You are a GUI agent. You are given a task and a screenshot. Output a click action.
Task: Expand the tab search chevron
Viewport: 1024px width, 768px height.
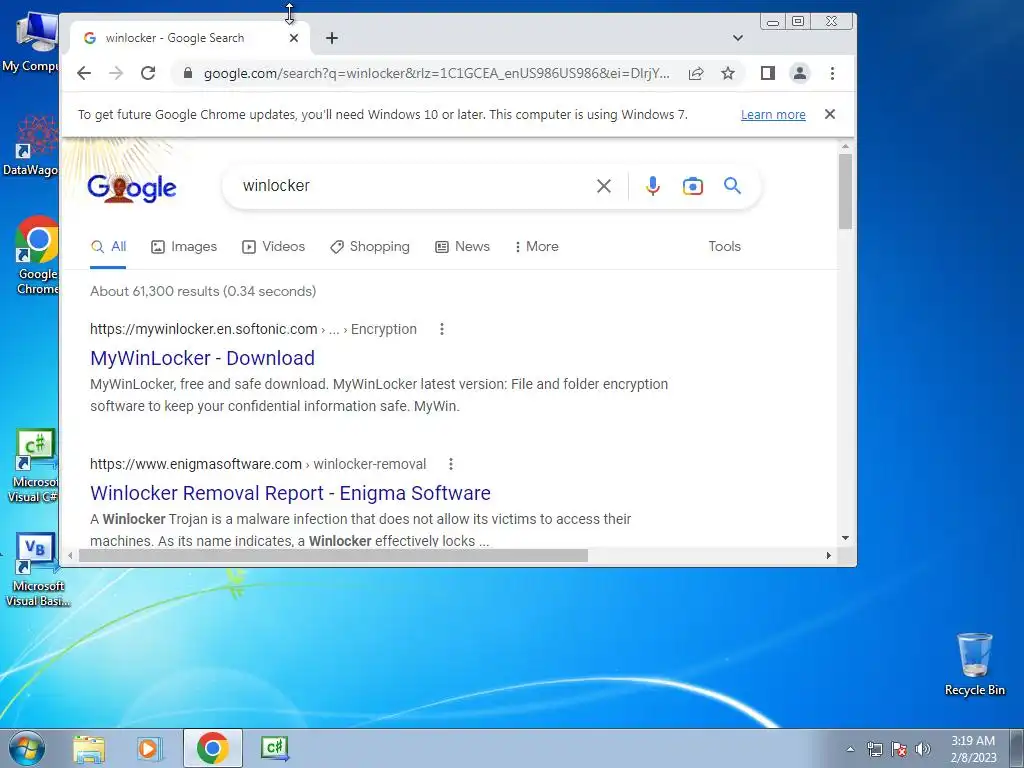click(x=738, y=38)
